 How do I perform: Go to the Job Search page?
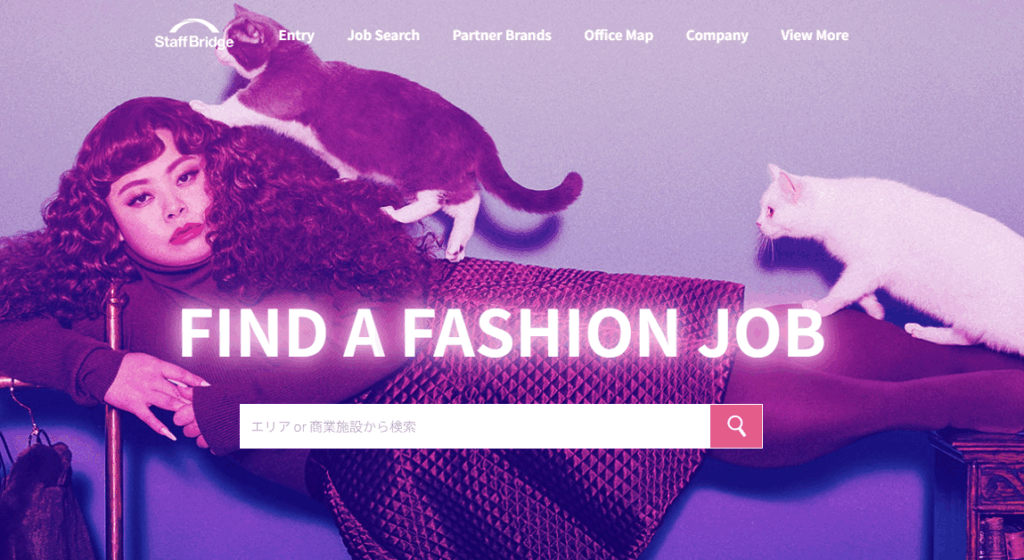coord(383,35)
